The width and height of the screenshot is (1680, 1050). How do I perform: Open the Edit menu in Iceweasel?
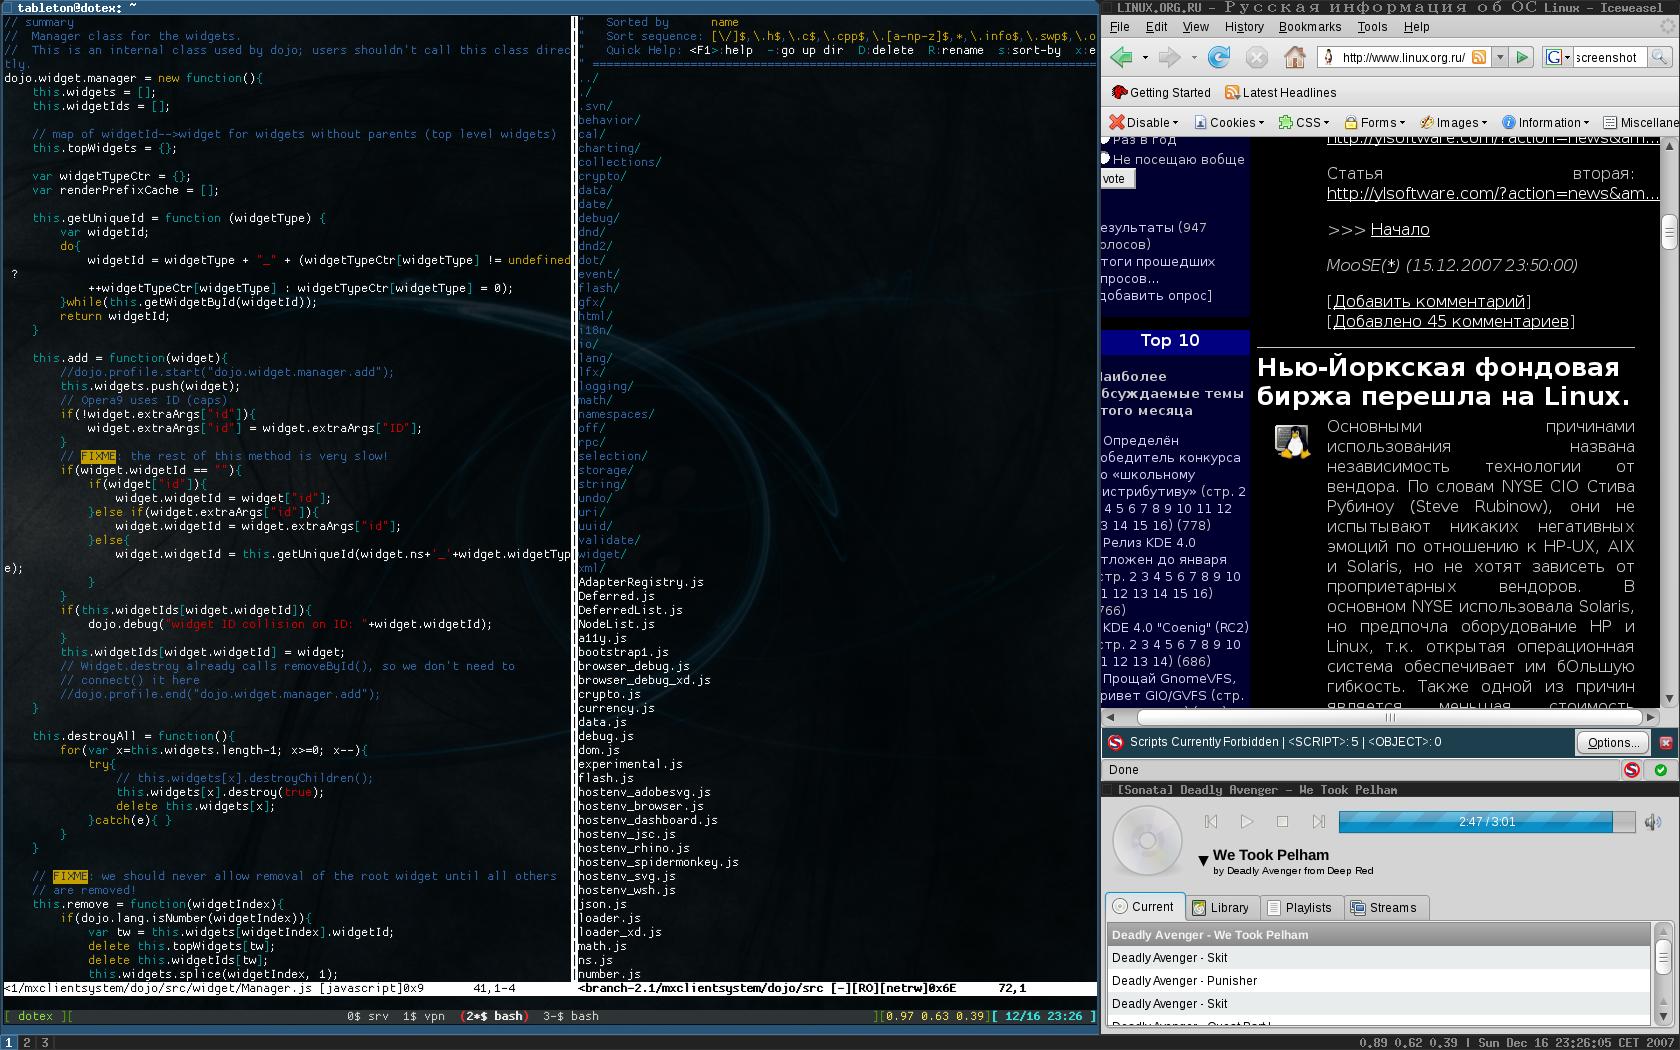1156,27
